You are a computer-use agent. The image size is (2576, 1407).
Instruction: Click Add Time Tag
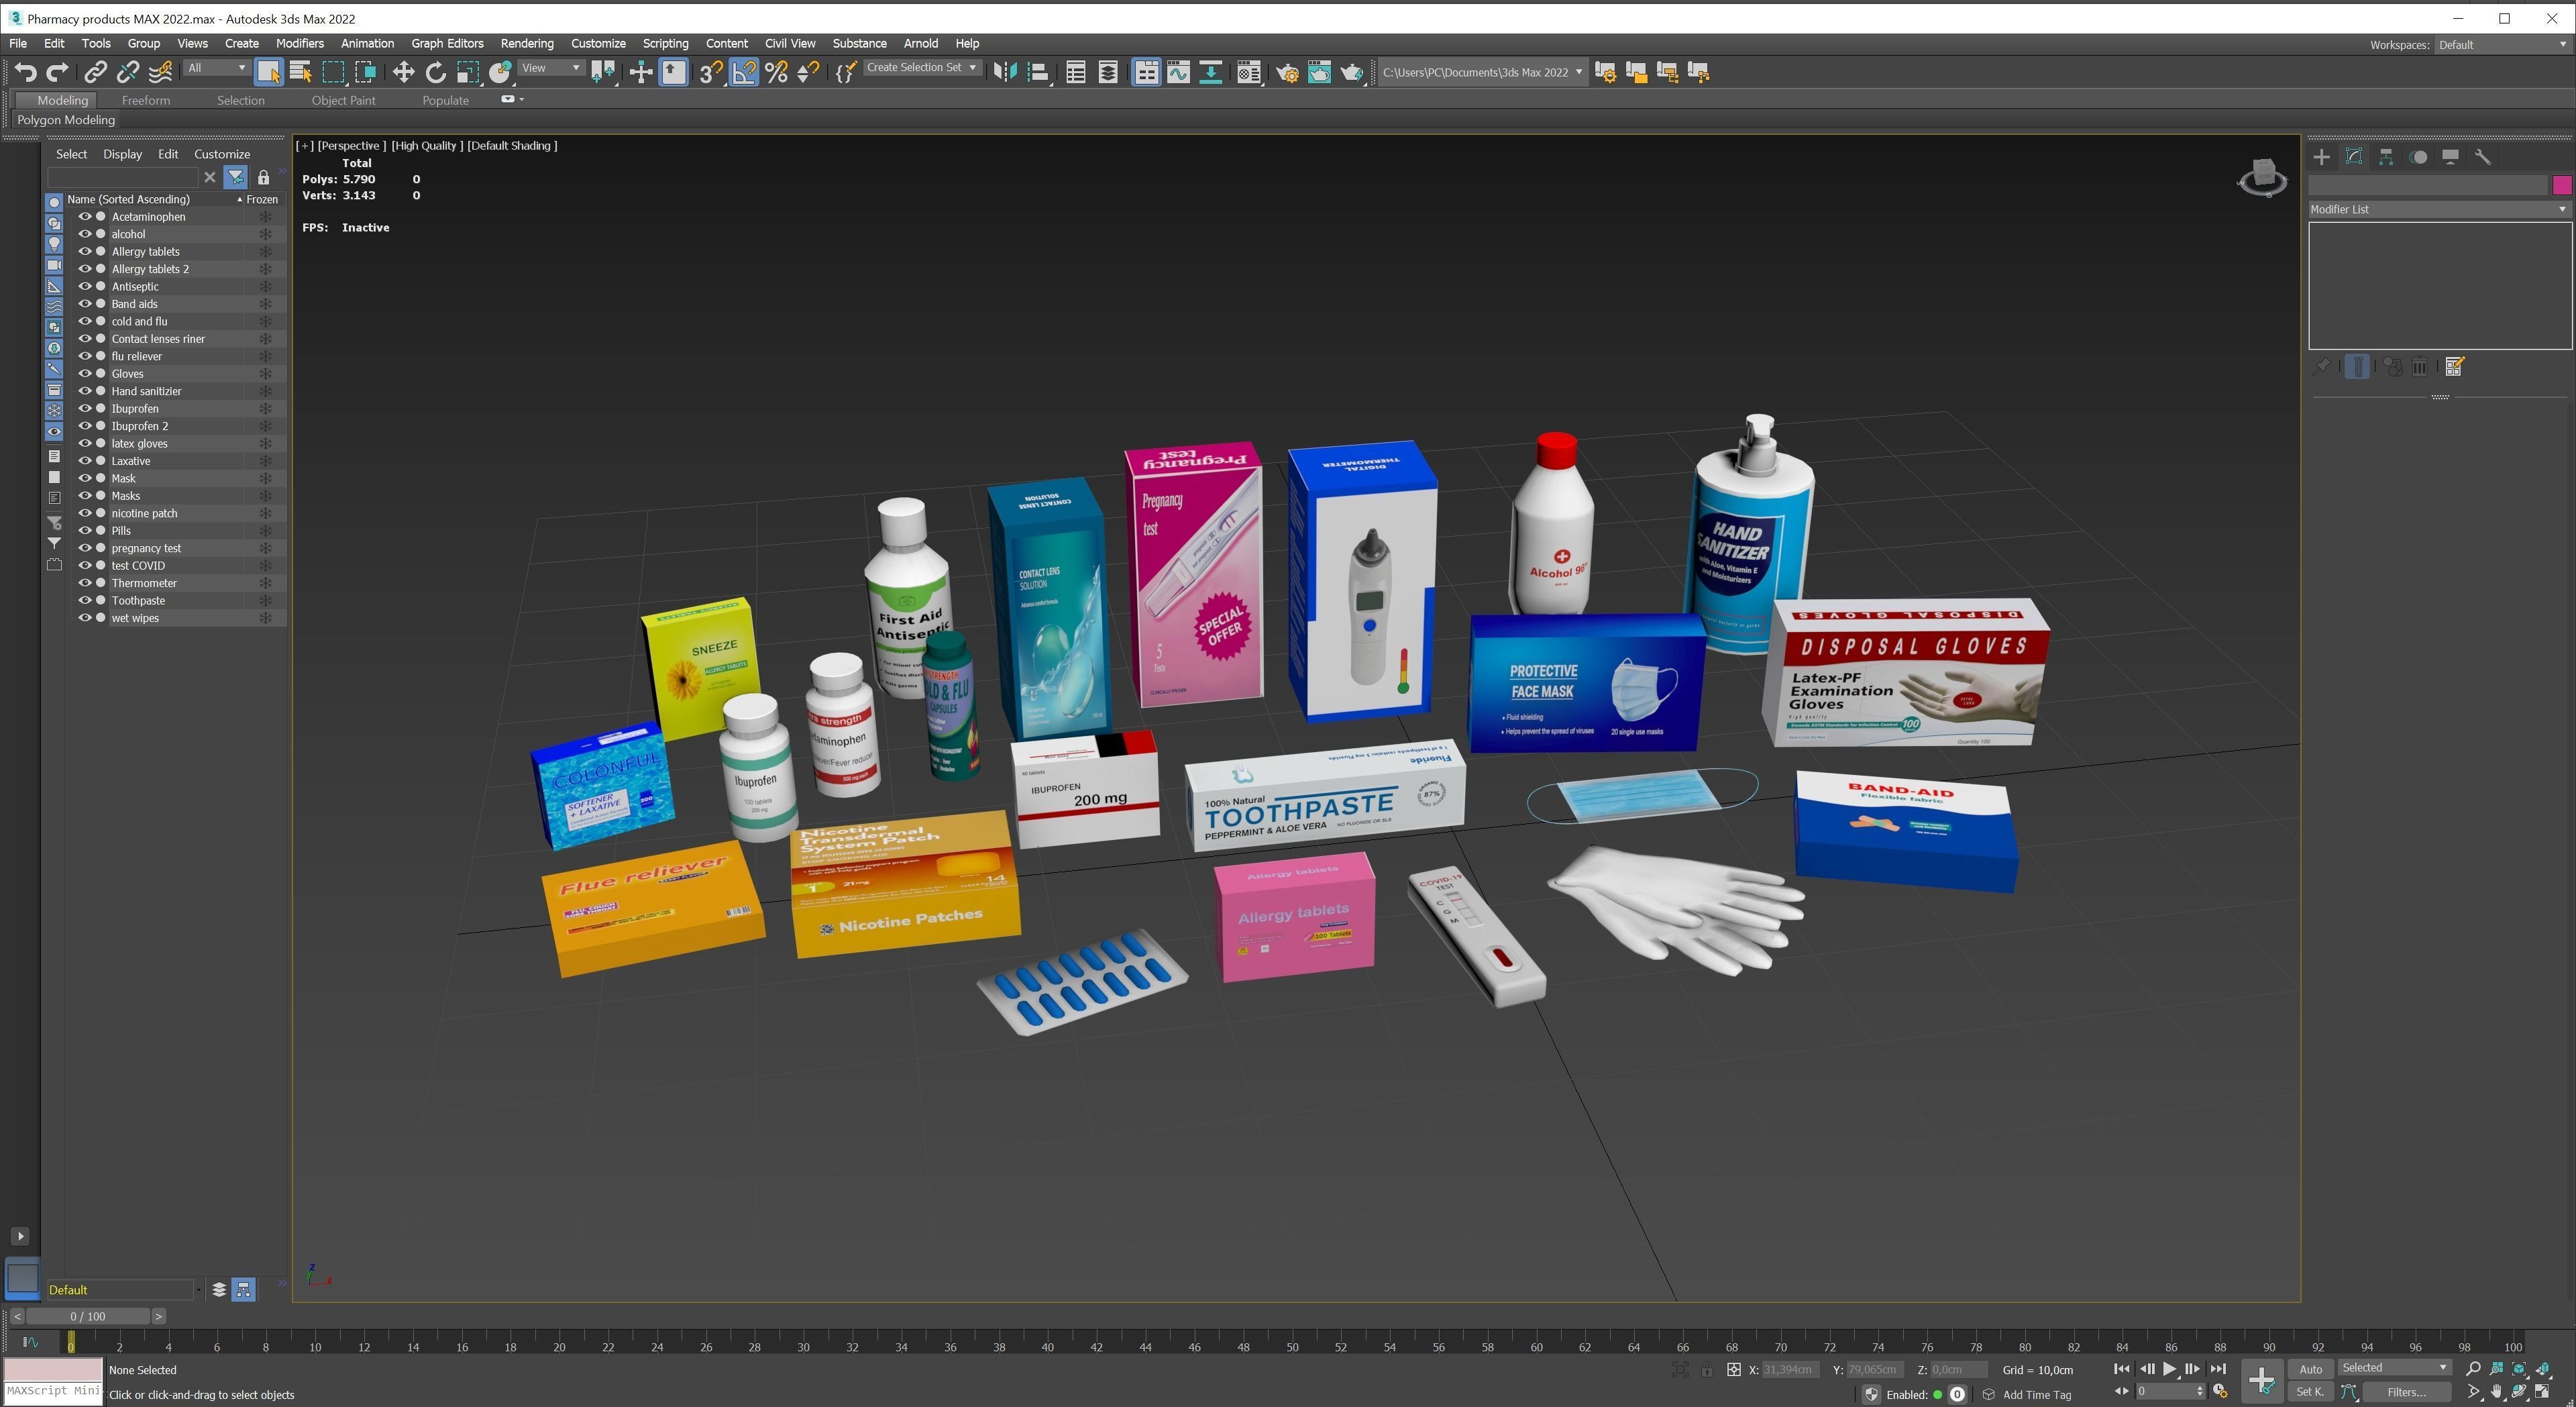[x=2037, y=1395]
